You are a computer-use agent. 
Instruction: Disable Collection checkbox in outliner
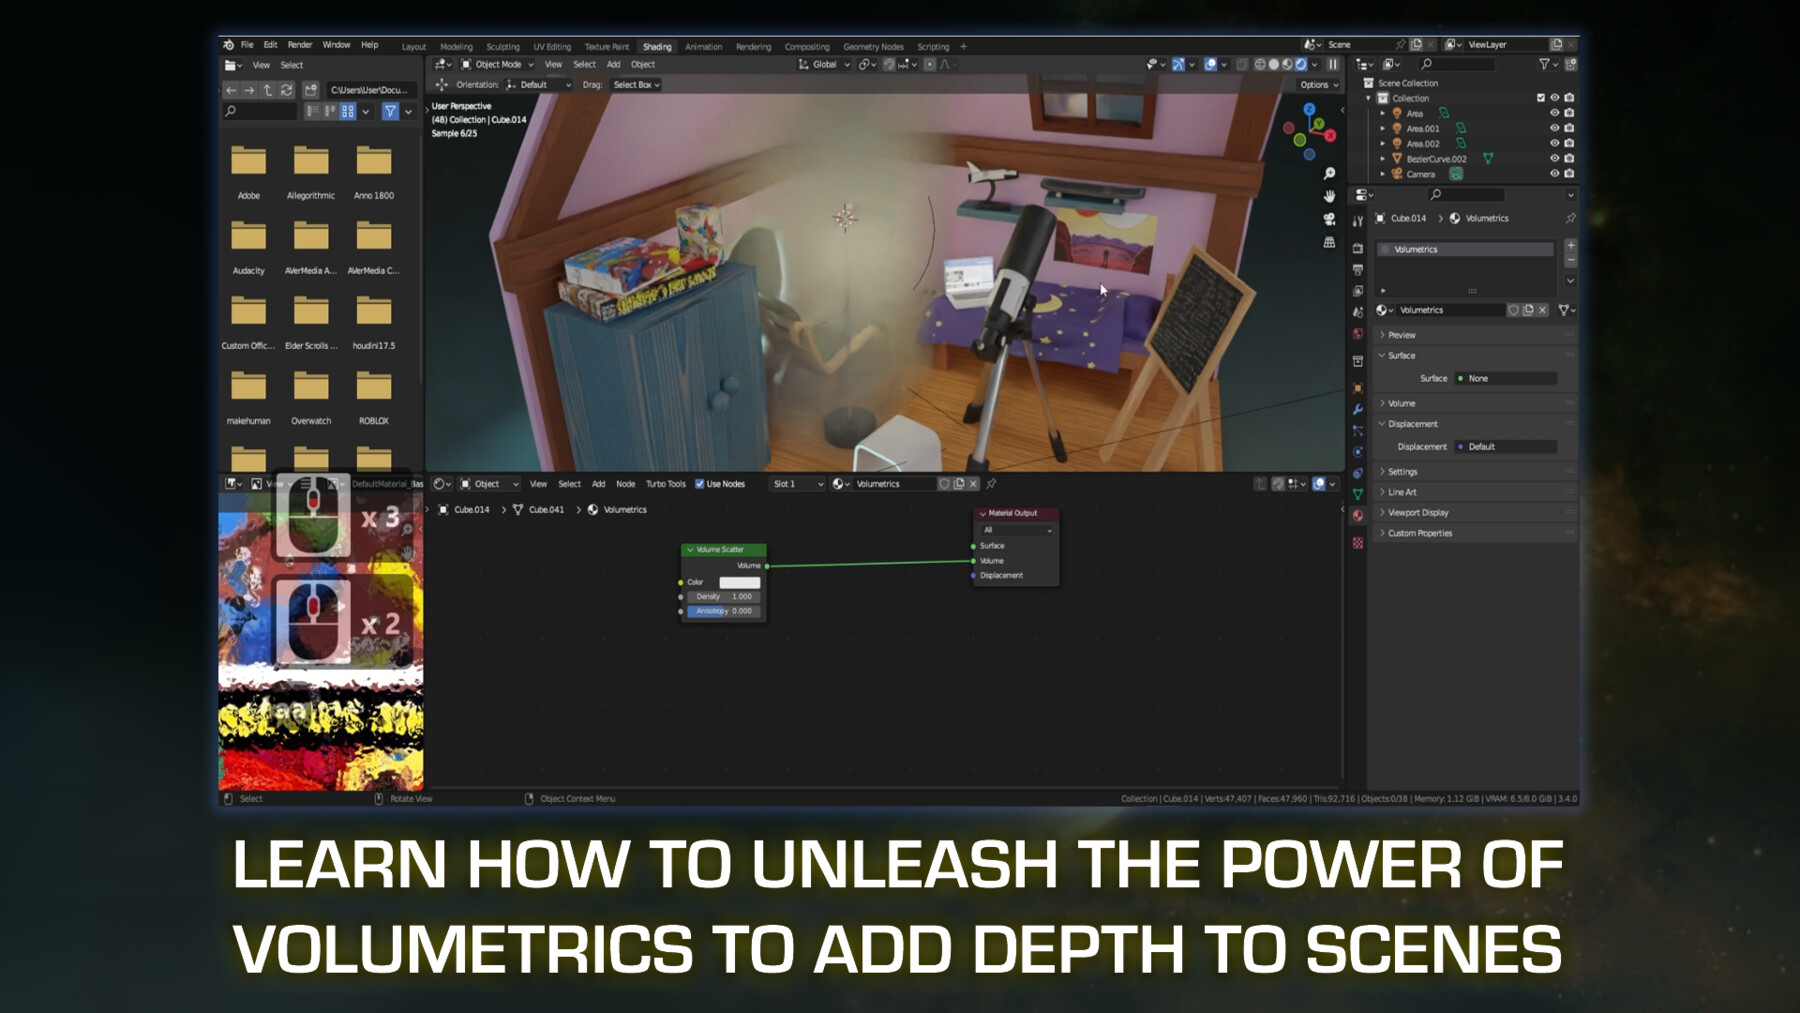pos(1541,98)
